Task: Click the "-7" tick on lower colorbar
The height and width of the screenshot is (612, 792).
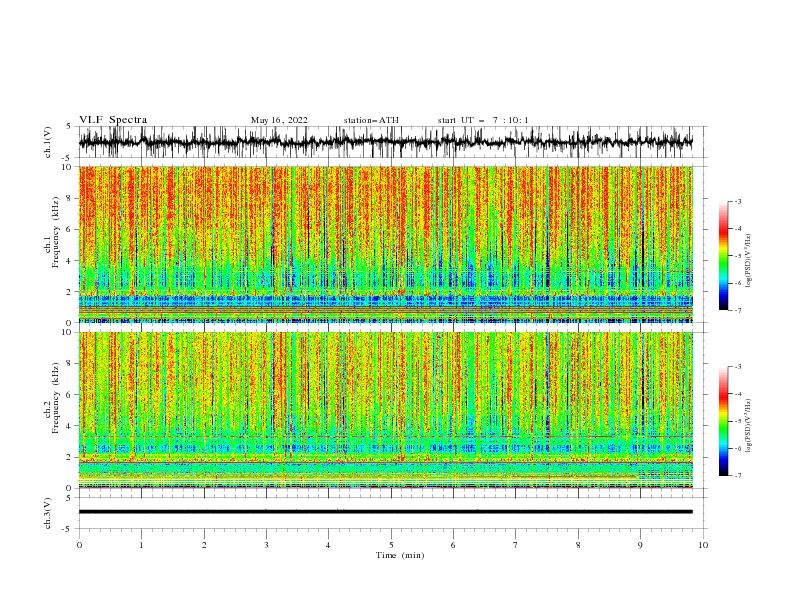Action: coord(737,475)
